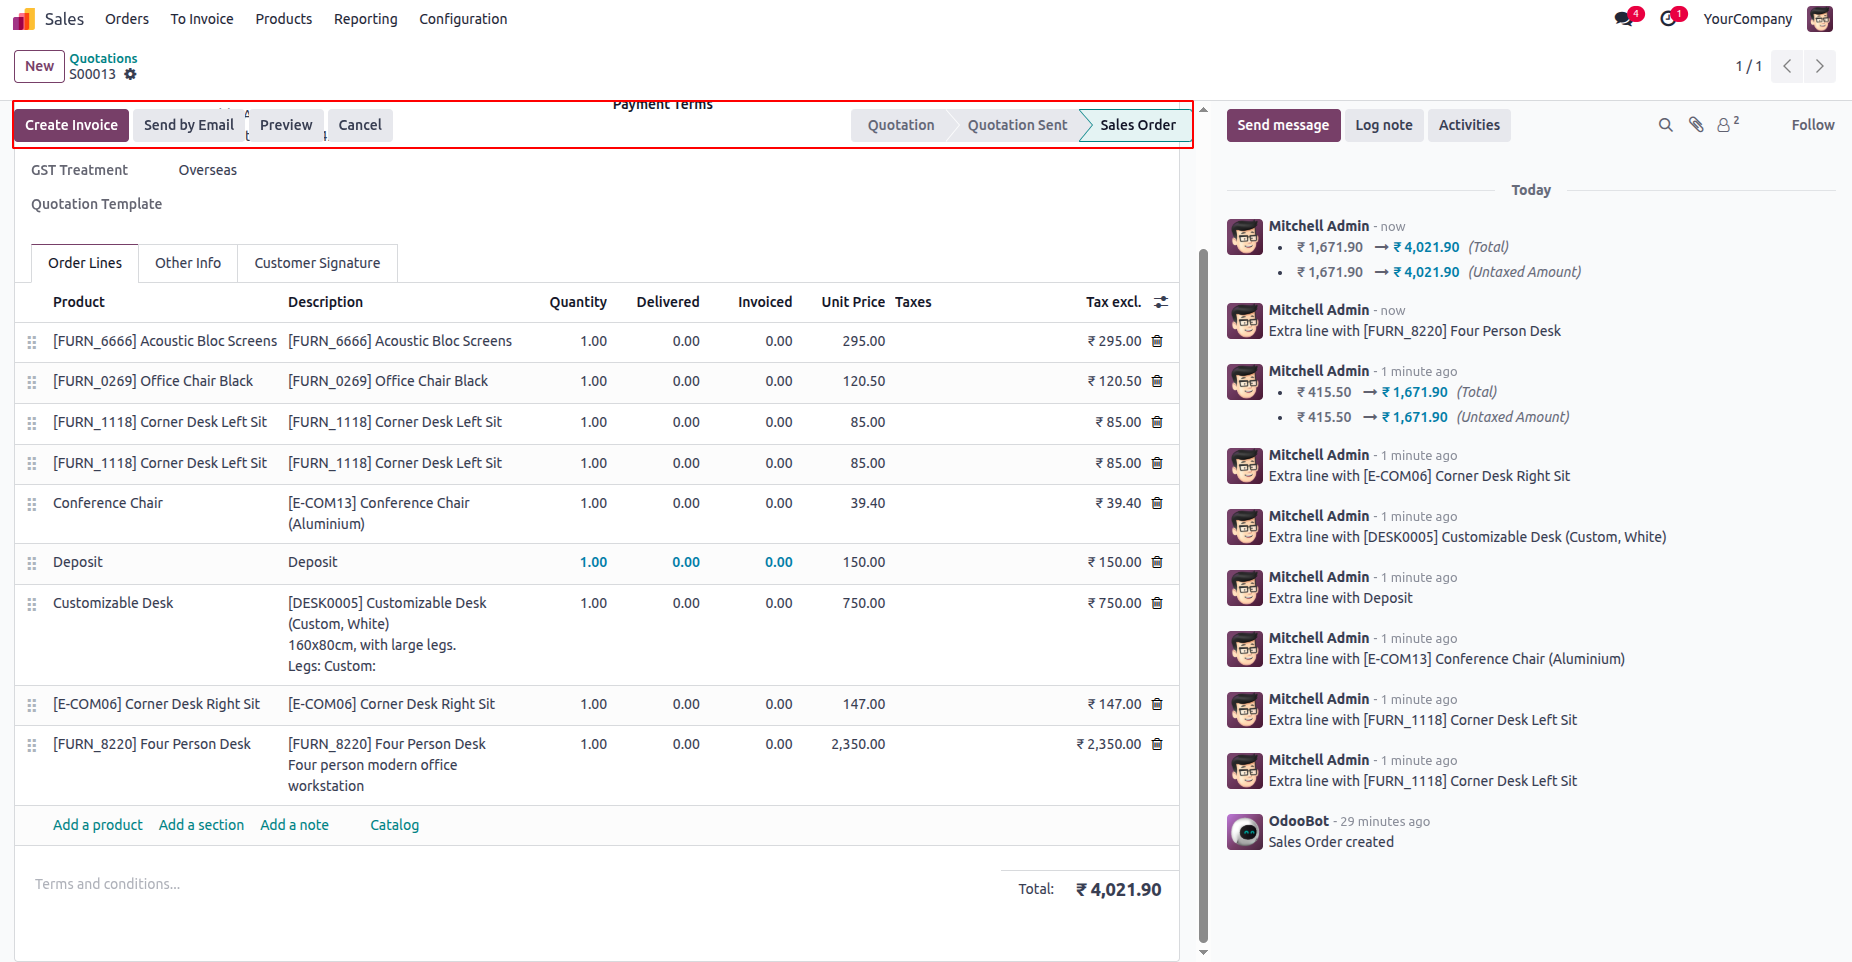
Task: Switch to the Customer Signature tab
Action: click(317, 263)
